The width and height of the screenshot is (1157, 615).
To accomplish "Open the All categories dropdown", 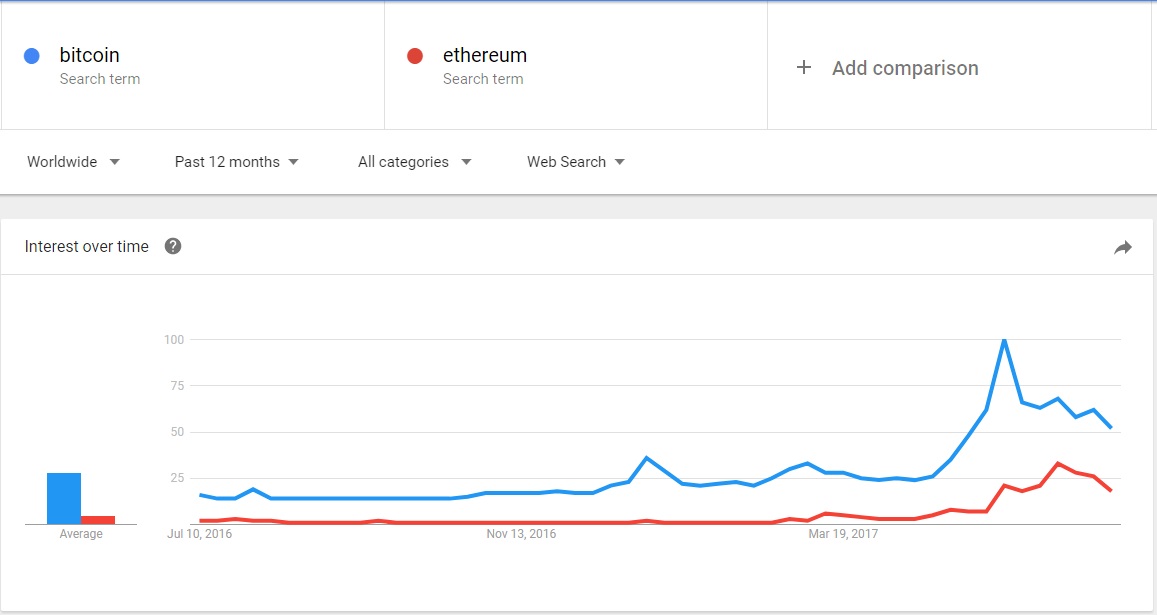I will coord(414,162).
